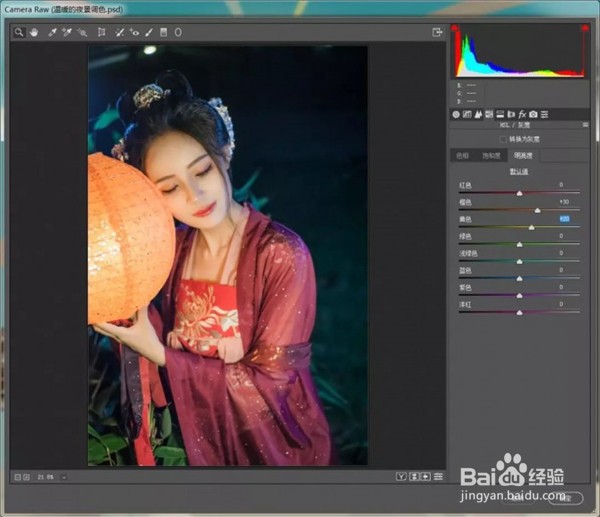600x517 pixels.
Task: Select the Radial Filter tool
Action: point(178,33)
